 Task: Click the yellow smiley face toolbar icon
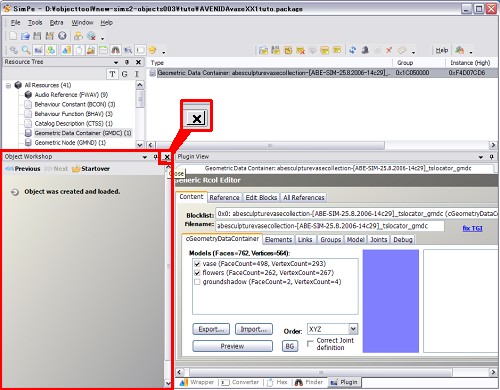tap(152, 50)
